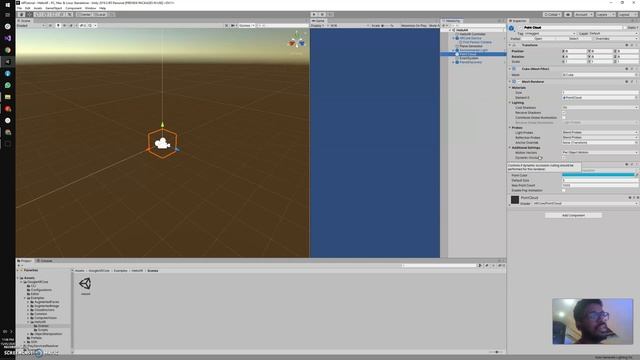Click the PointCloud material preview icon
Viewport: 640px width, 360px height.
click(515, 200)
